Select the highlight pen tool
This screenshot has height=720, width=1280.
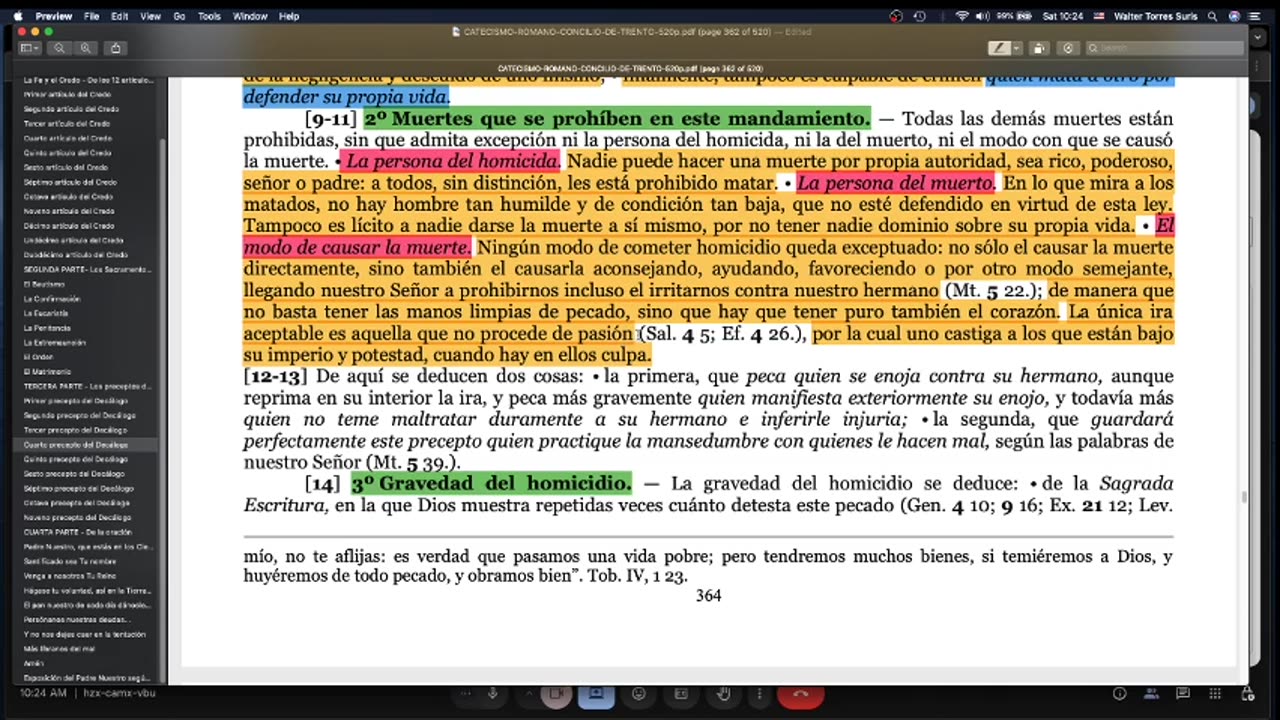tap(999, 48)
